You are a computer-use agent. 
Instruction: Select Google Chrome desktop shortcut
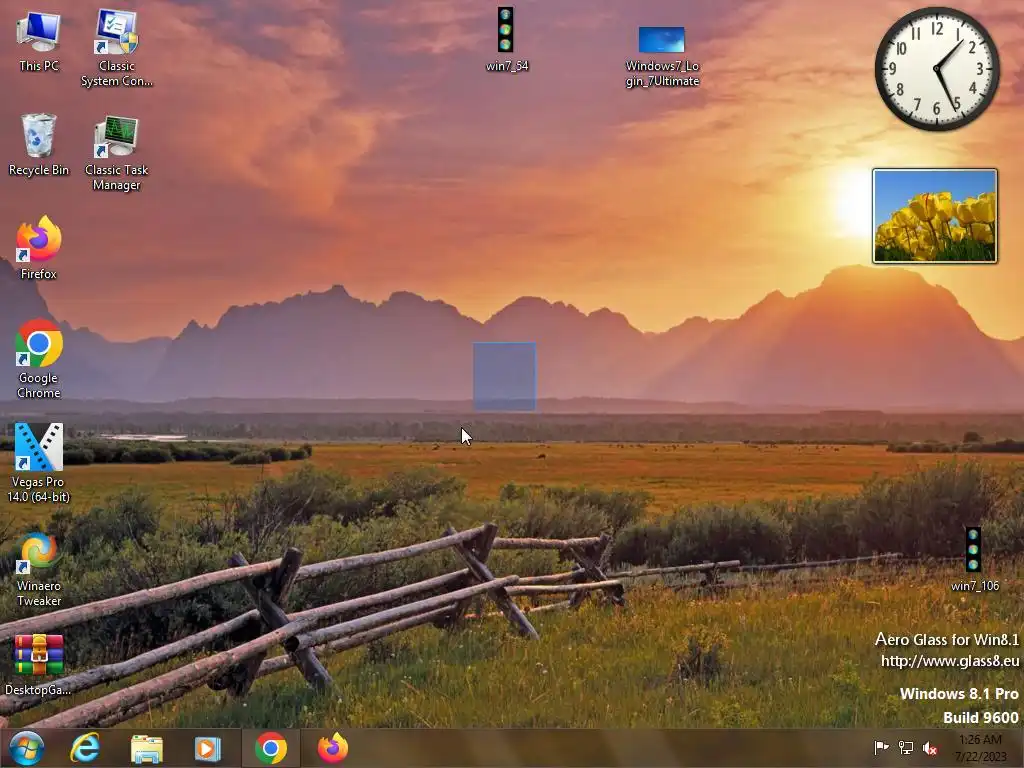click(39, 359)
